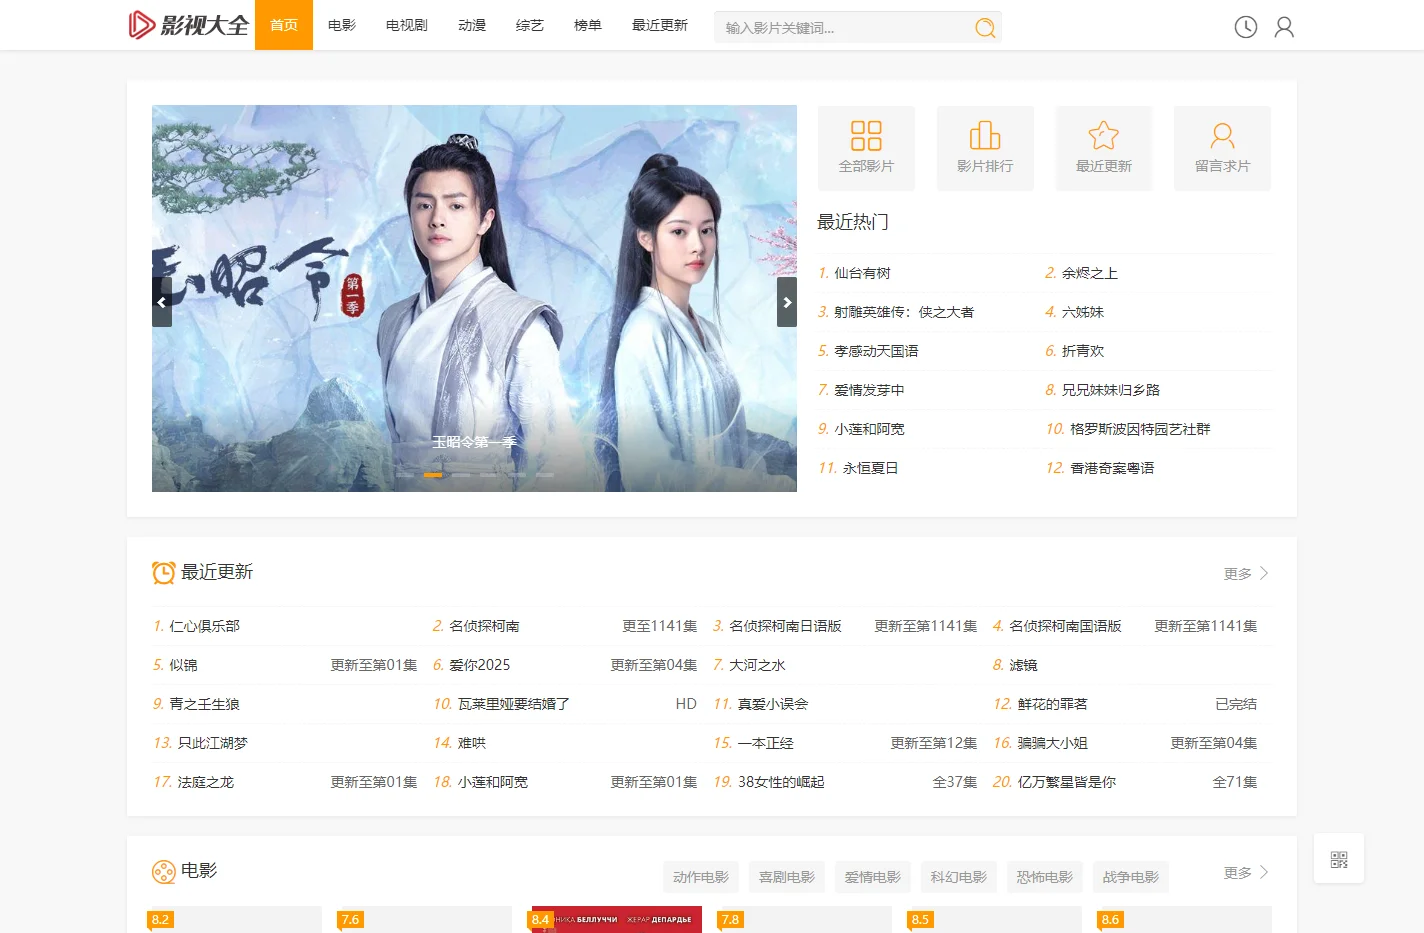Image resolution: width=1424 pixels, height=933 pixels.
Task: Click the QR code floating icon
Action: (1339, 859)
